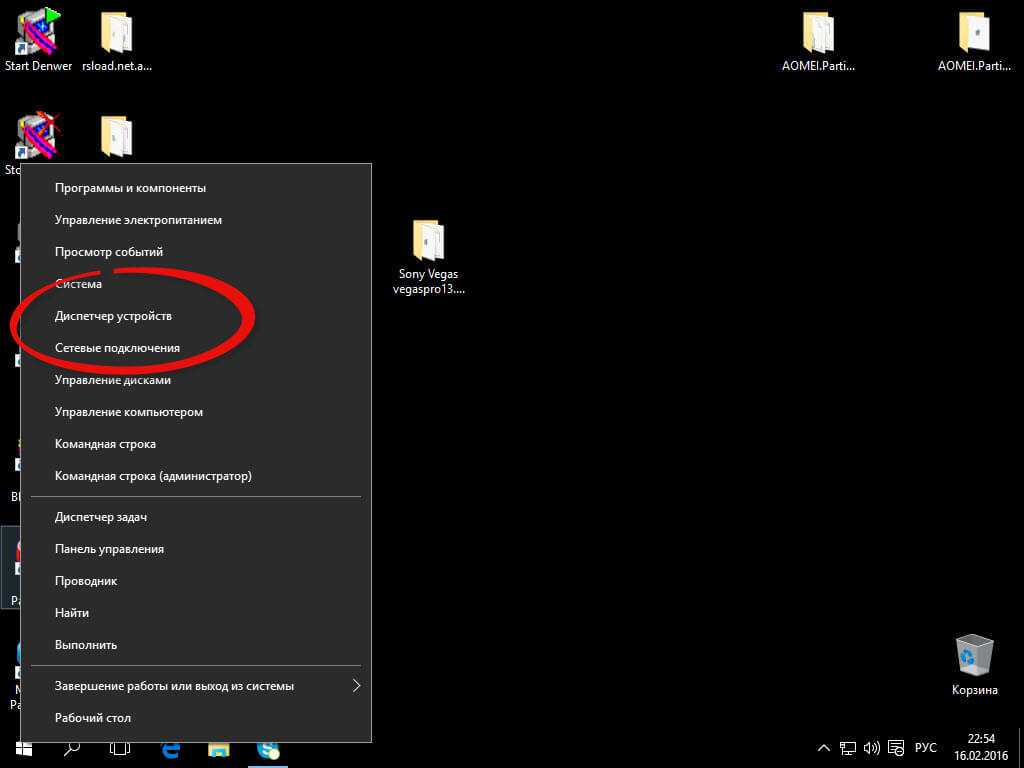Open Task View from the taskbar
The height and width of the screenshot is (768, 1024).
pos(120,748)
